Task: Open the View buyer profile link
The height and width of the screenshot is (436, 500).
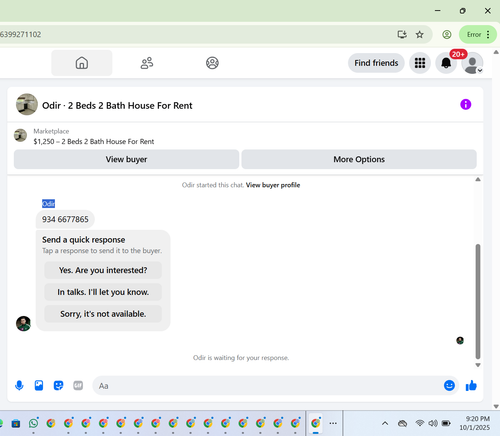Action: [273, 185]
